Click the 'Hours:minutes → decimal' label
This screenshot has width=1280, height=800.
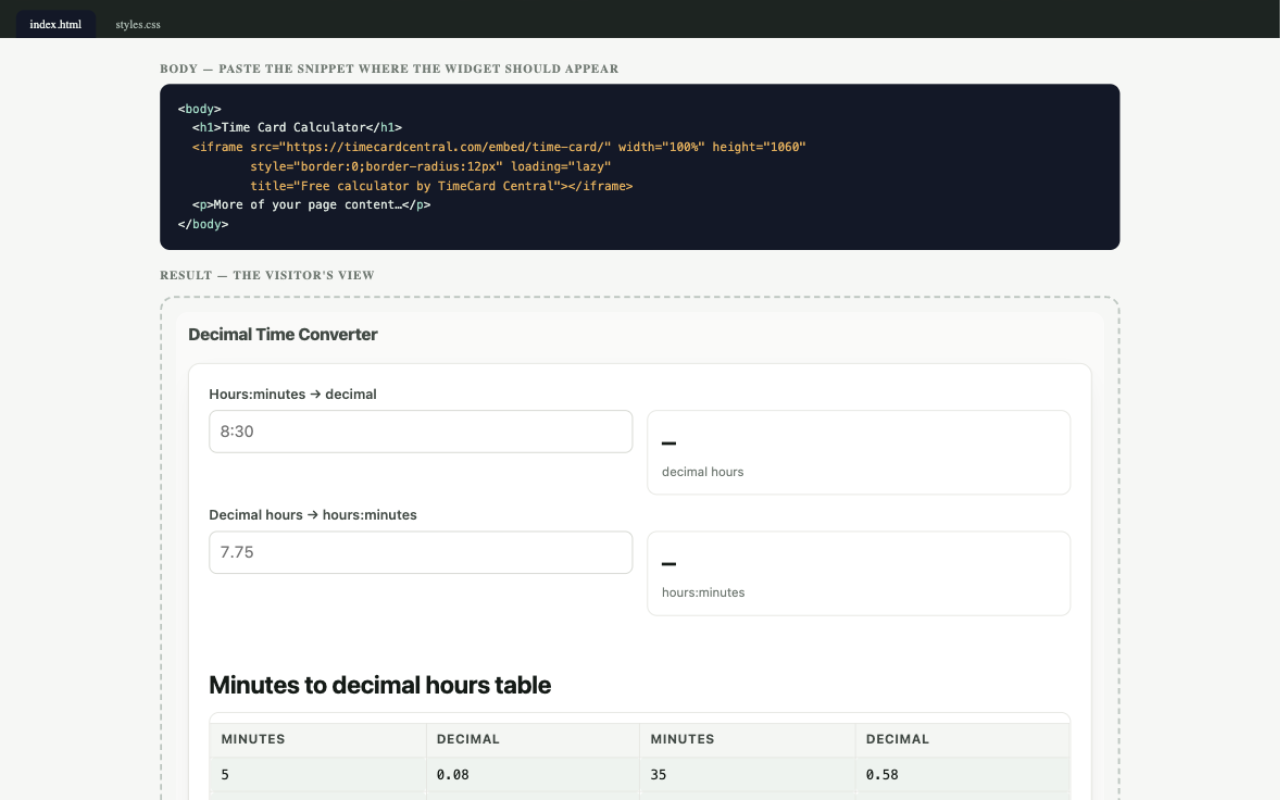293,394
